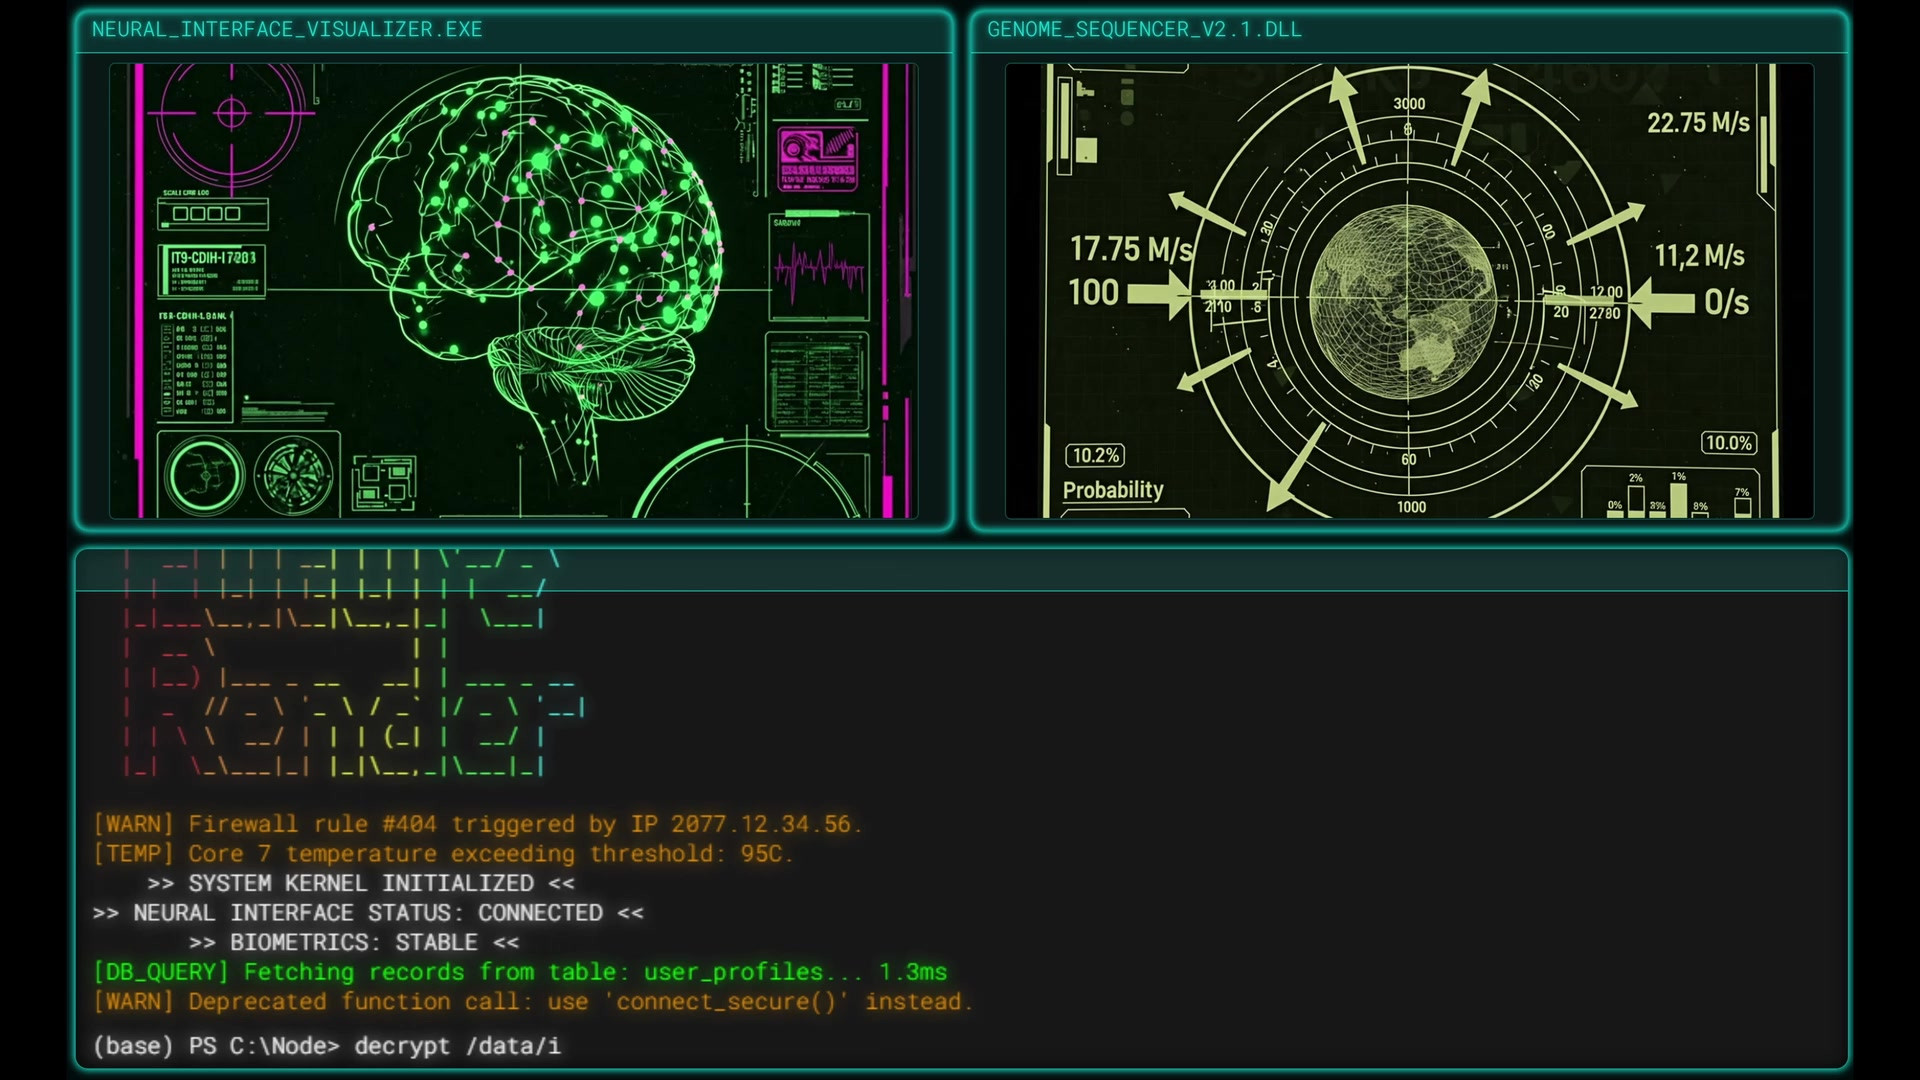
Task: Toggle the last square in four-box row
Action: point(233,214)
